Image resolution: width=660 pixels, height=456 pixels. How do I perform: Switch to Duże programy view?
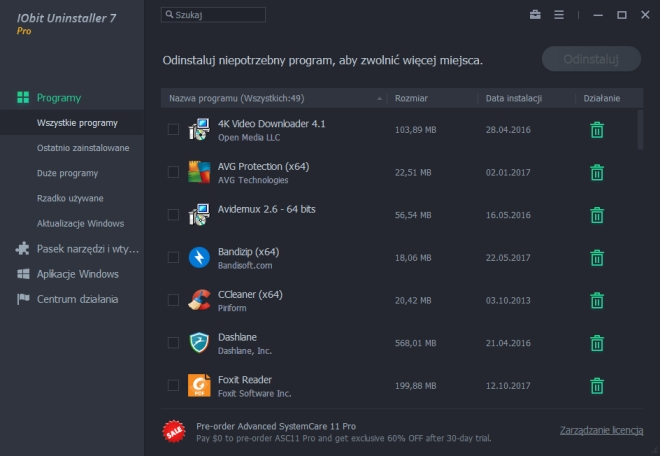(x=67, y=173)
